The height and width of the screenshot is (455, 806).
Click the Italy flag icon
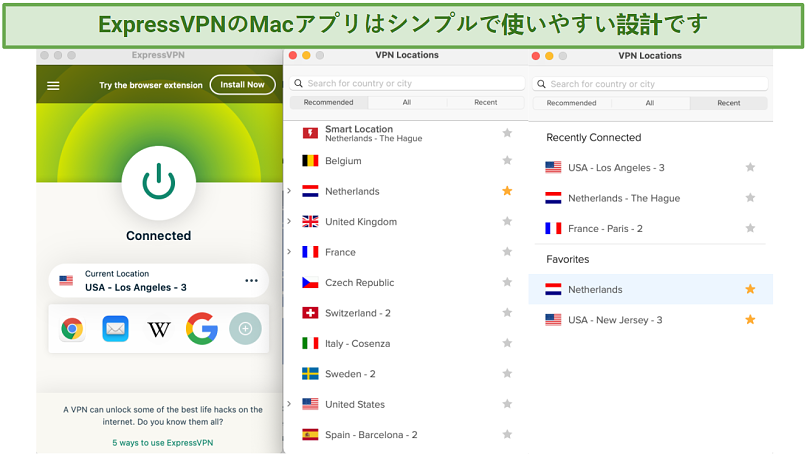tap(310, 343)
